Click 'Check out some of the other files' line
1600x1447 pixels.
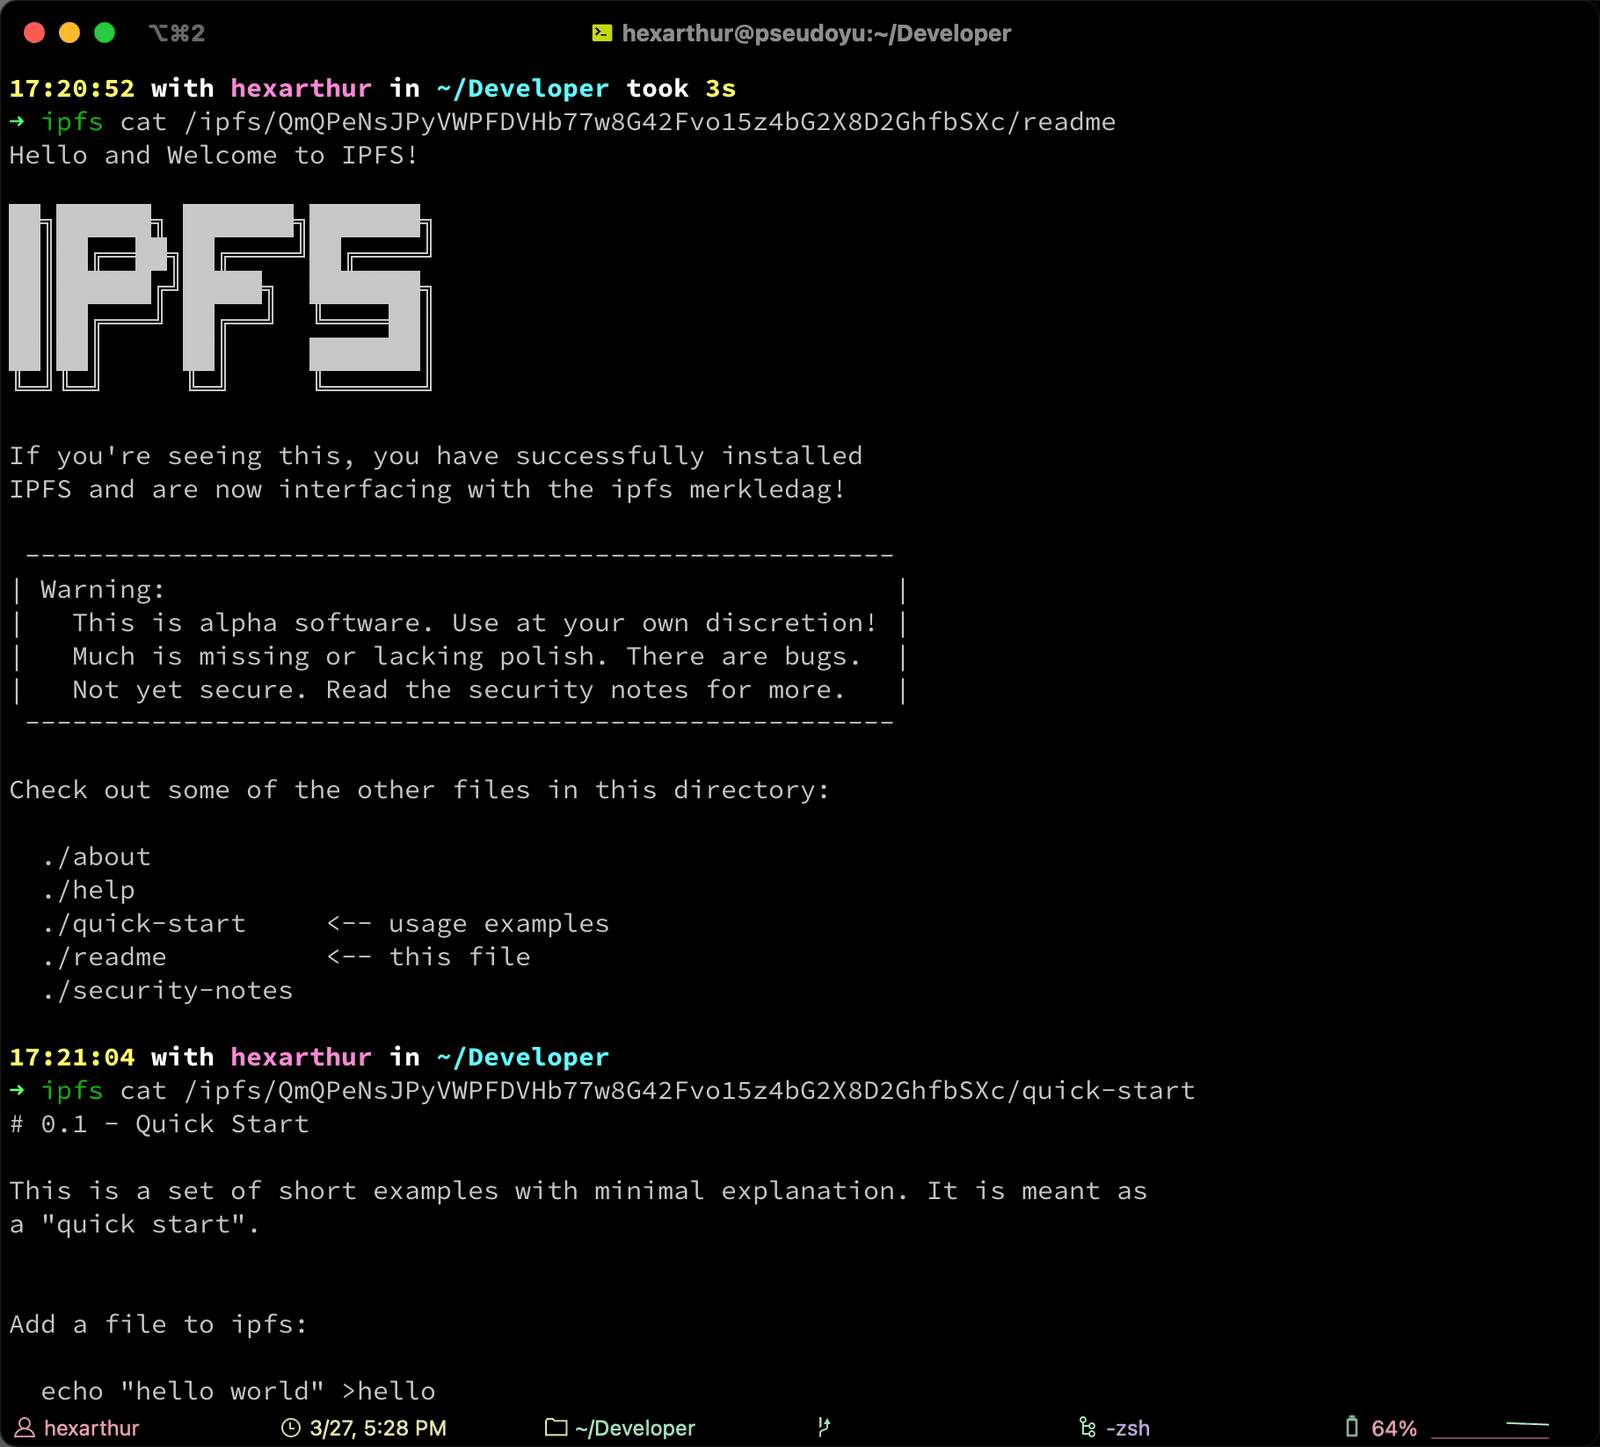pyautogui.click(x=419, y=790)
